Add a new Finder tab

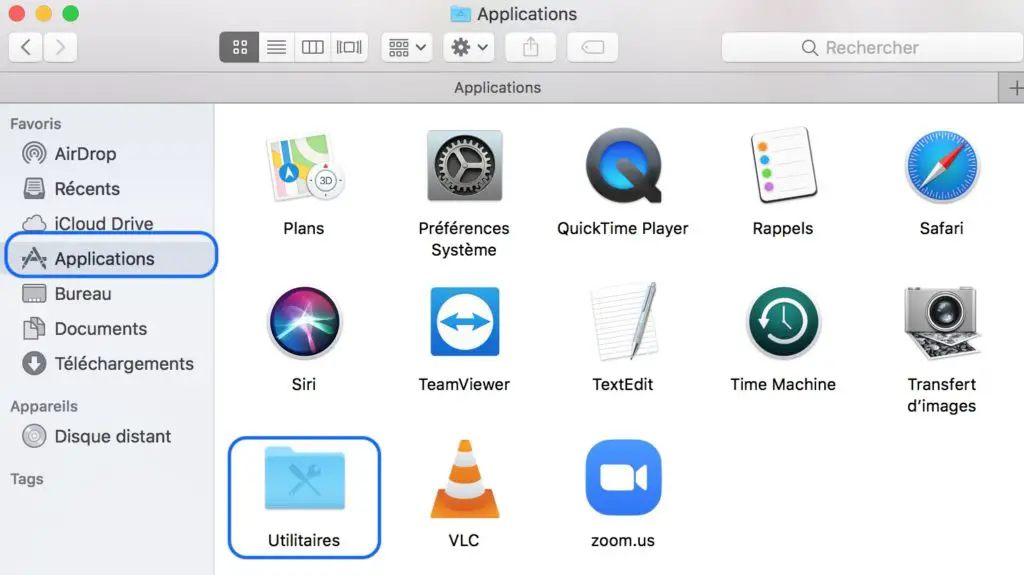(1014, 88)
